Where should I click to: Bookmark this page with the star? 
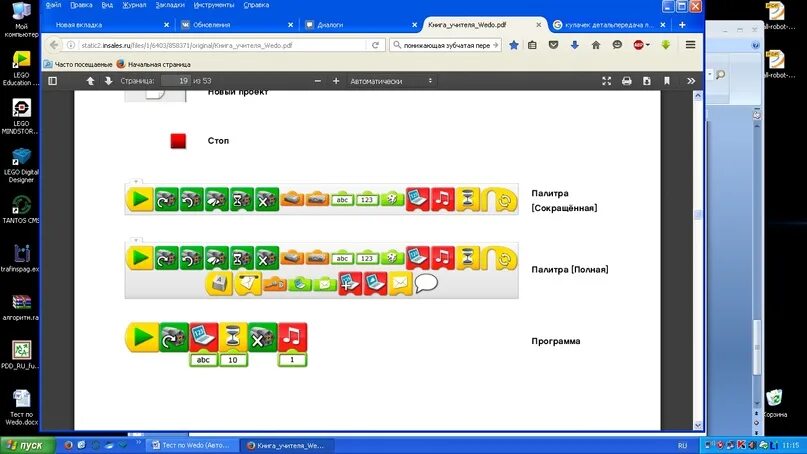(514, 45)
